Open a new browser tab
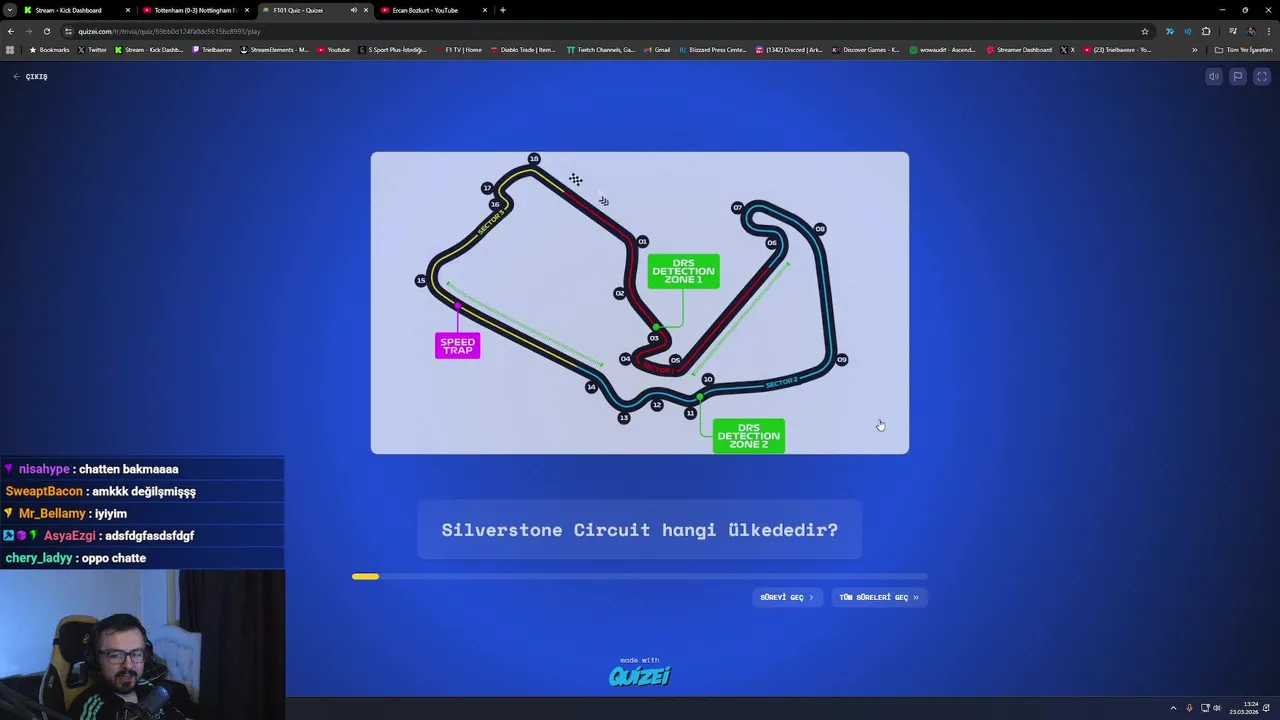 click(503, 10)
